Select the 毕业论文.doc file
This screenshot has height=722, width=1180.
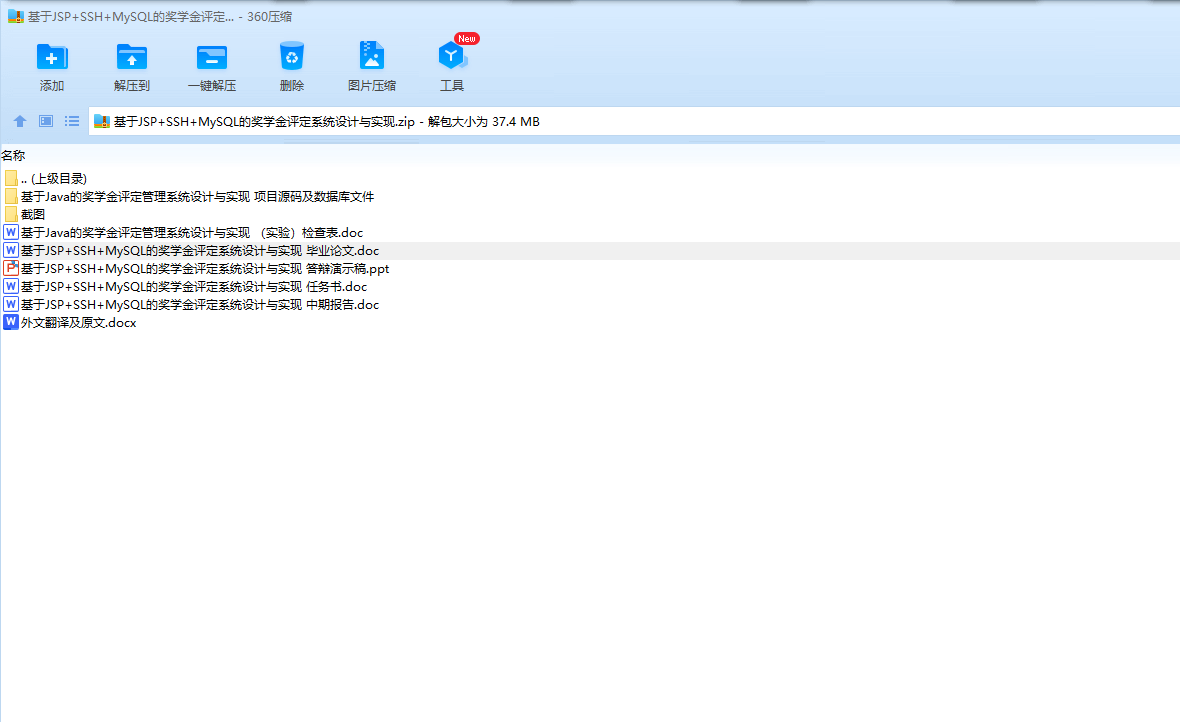tap(200, 251)
